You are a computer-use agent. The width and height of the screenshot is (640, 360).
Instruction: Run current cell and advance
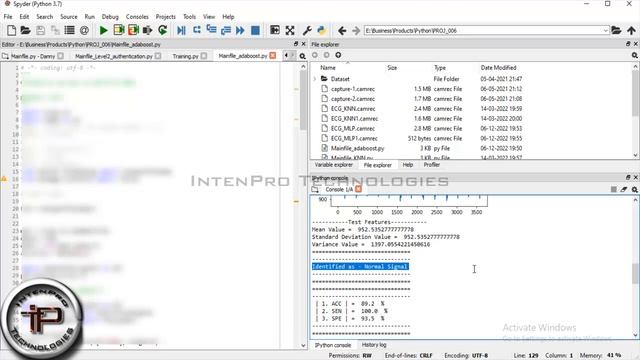tap(133, 30)
